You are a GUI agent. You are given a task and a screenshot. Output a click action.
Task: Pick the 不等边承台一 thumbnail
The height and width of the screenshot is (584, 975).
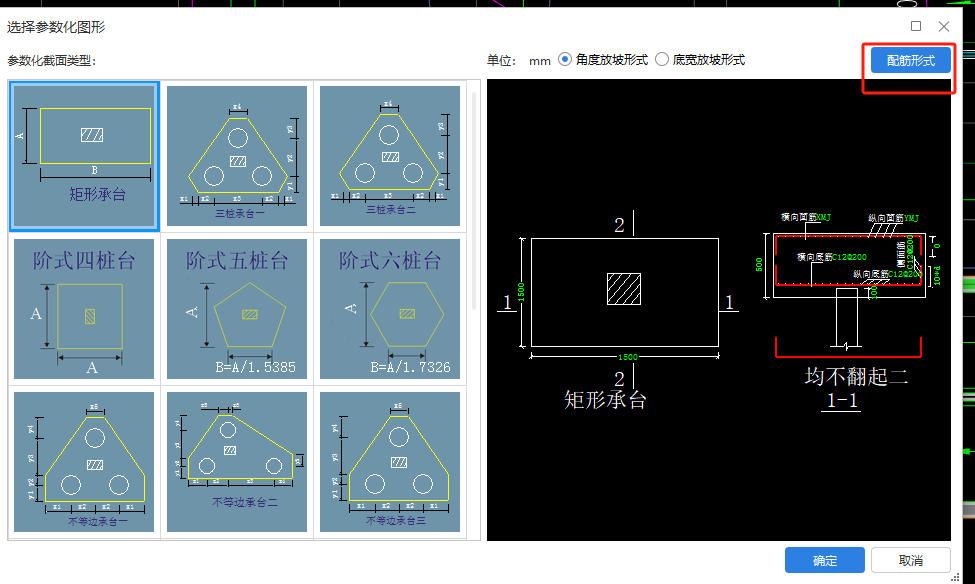(84, 462)
